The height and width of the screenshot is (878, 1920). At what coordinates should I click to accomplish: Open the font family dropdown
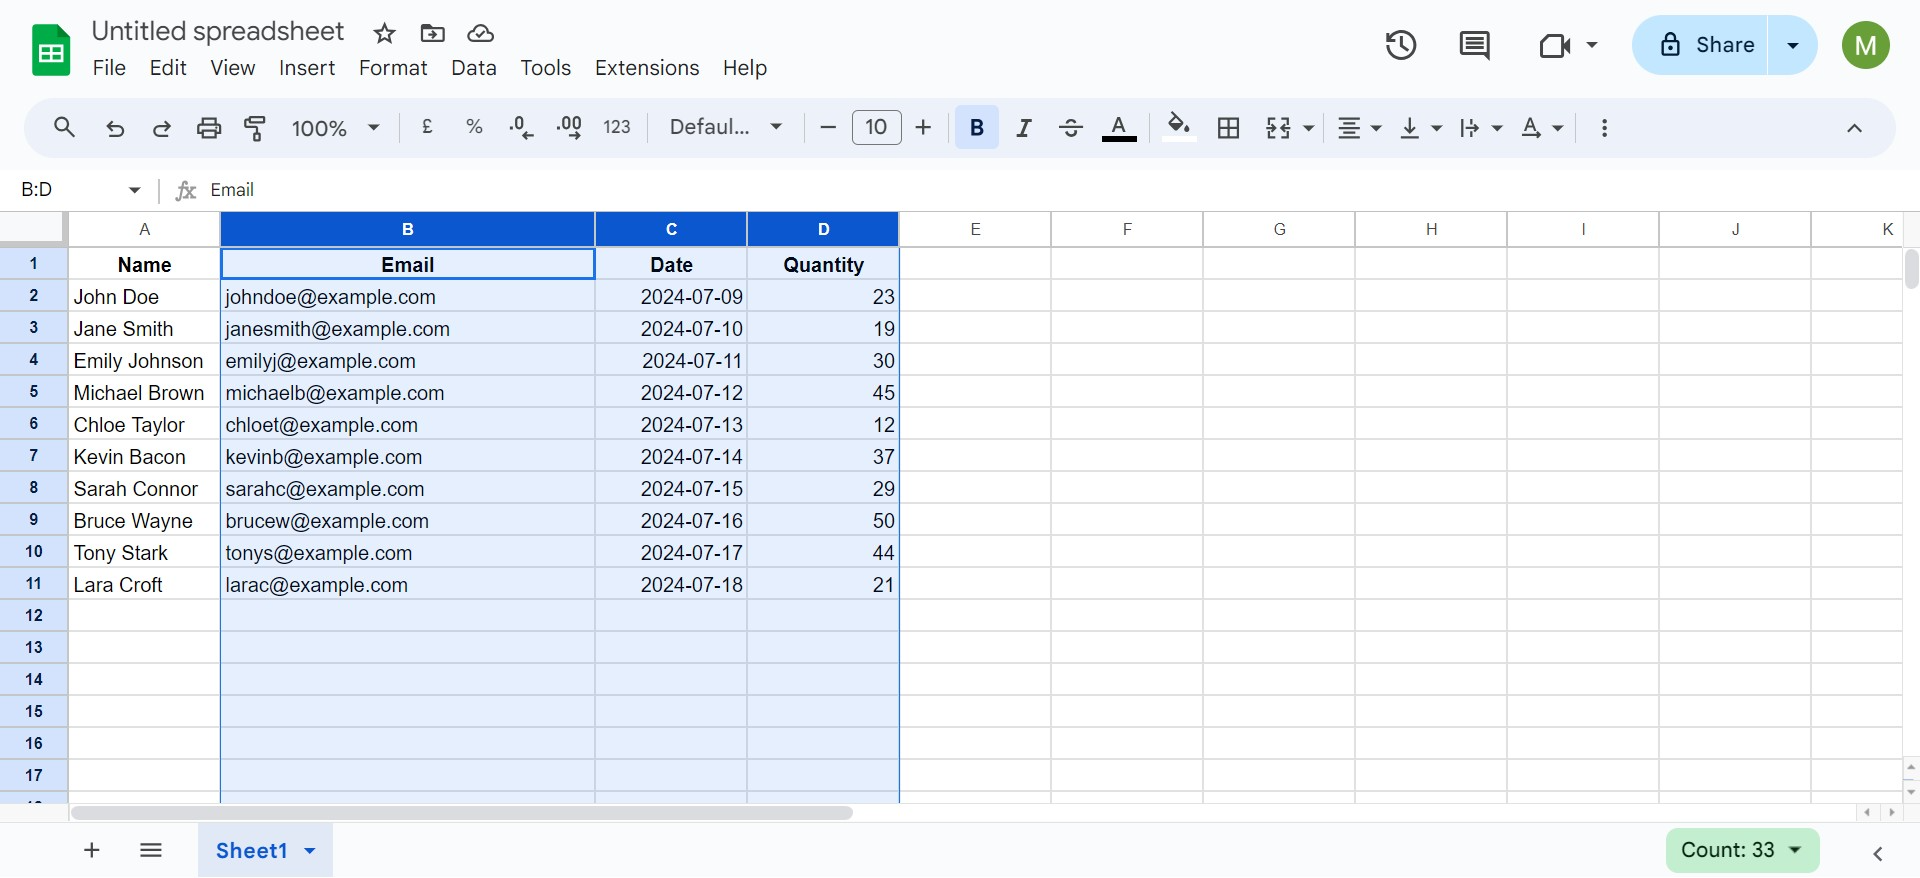[x=725, y=127]
